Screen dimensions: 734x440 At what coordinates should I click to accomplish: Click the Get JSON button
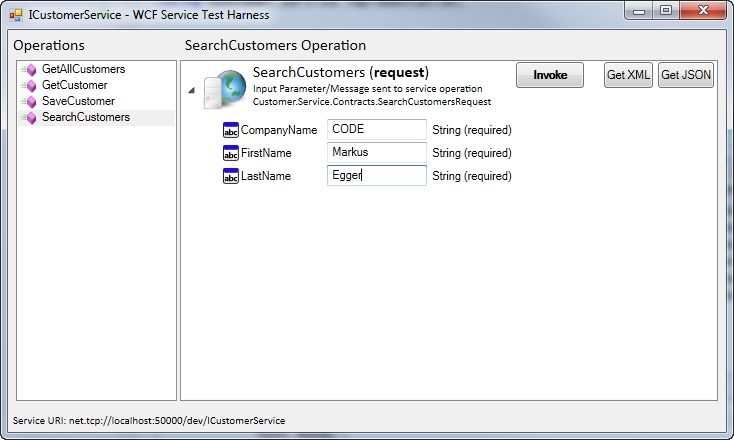[685, 75]
